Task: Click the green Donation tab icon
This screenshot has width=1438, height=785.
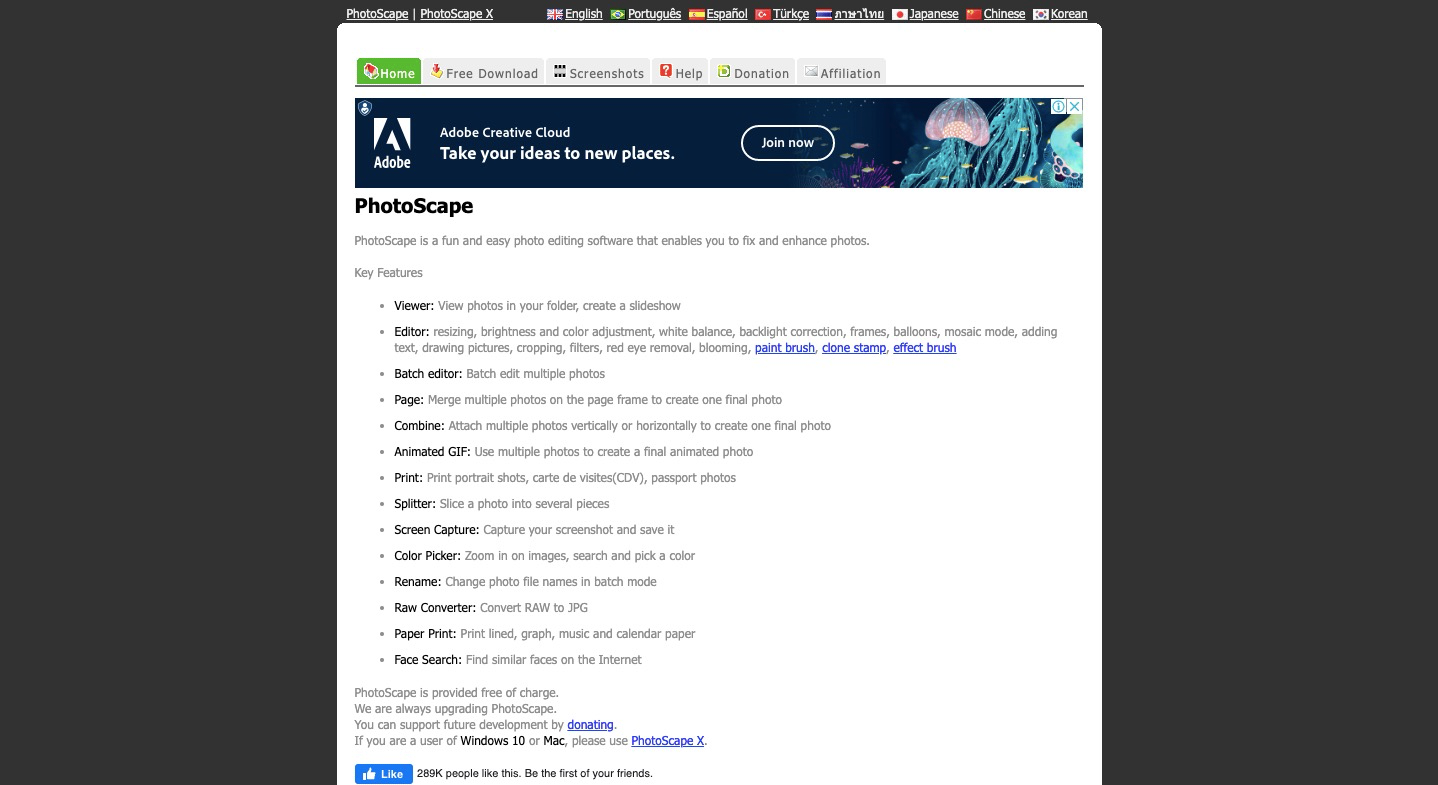Action: click(x=724, y=71)
